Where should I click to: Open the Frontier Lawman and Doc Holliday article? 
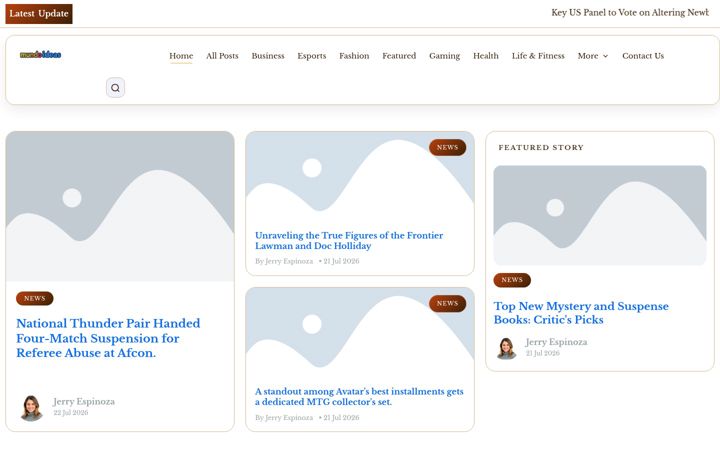click(349, 241)
